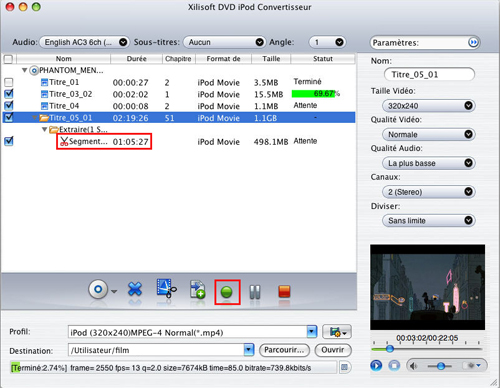Sort by the Statut column header

323,59
